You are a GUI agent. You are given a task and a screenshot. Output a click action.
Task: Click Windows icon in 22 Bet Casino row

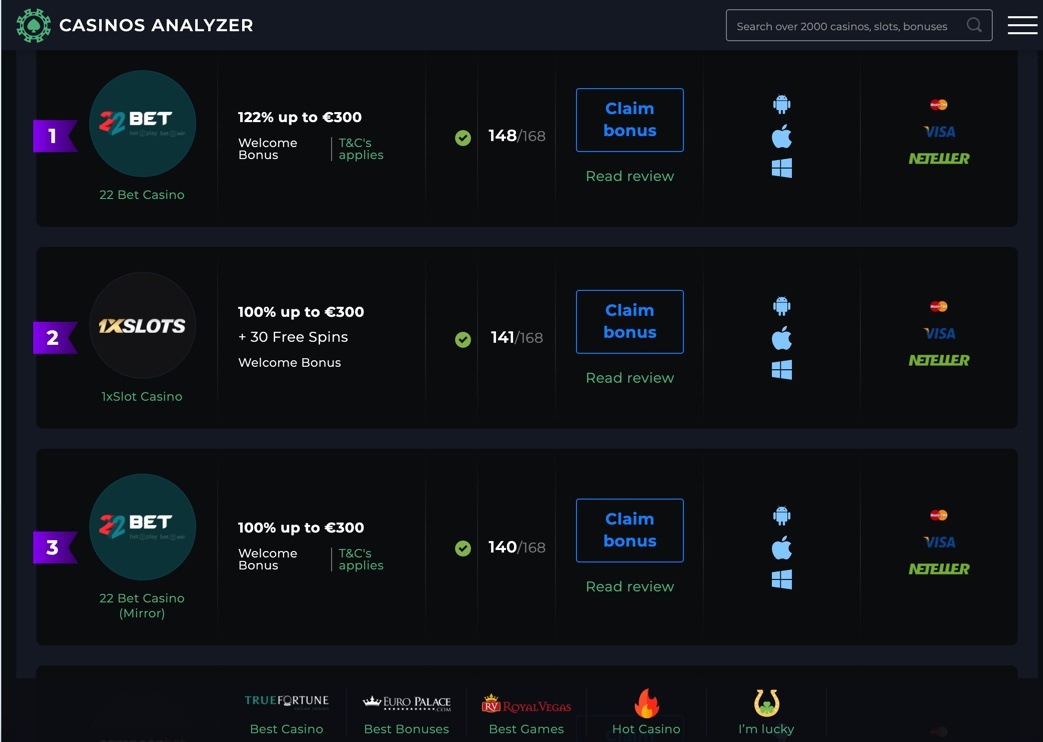point(782,168)
